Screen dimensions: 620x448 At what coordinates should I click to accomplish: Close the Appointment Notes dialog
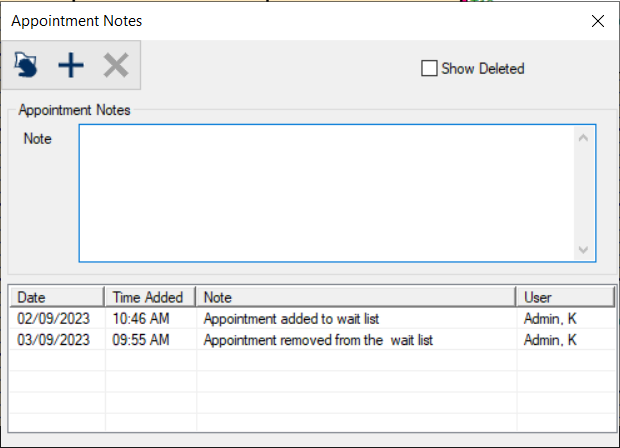tap(598, 21)
